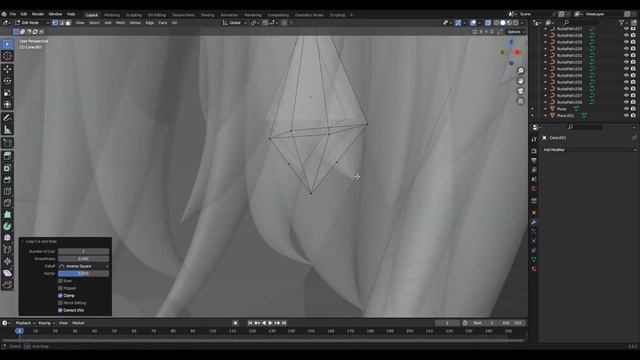Open the Playback popover in timeline
640x360 pixels.
25,323
